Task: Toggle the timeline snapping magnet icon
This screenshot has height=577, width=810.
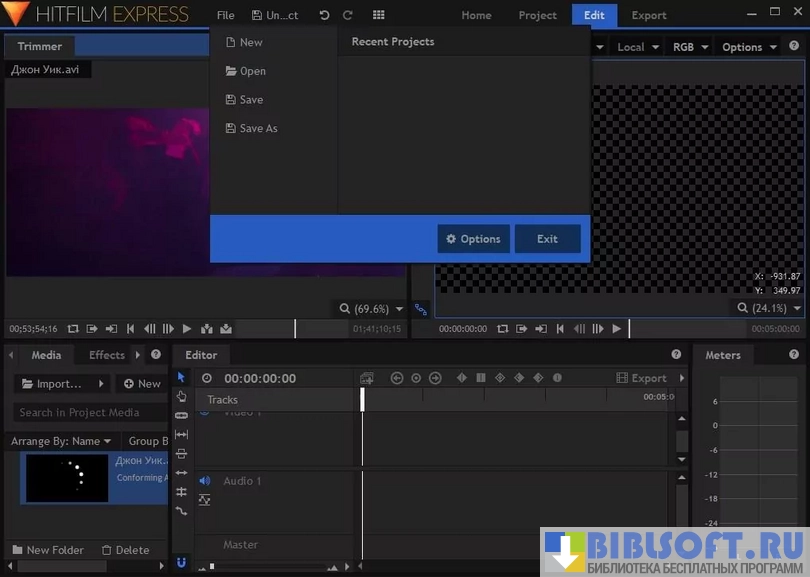Action: pyautogui.click(x=181, y=563)
